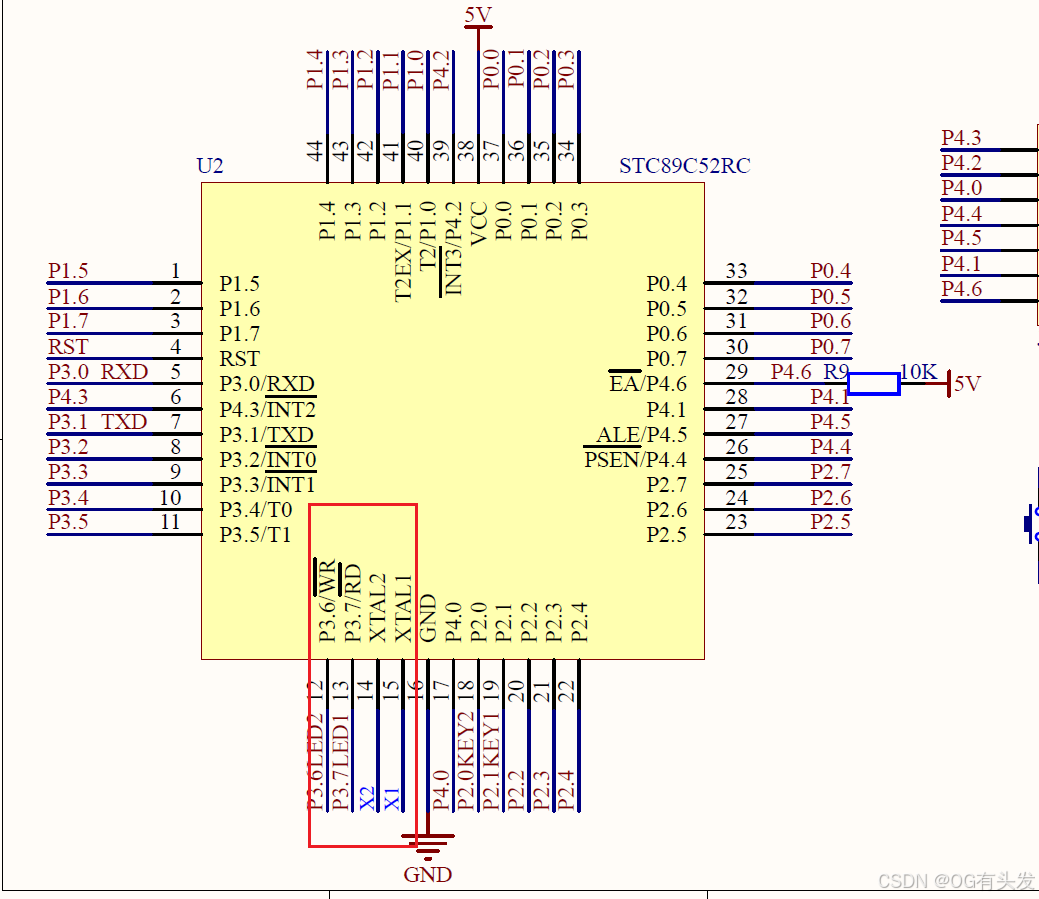Select the P4.3/INT2 pin name

(x=268, y=409)
